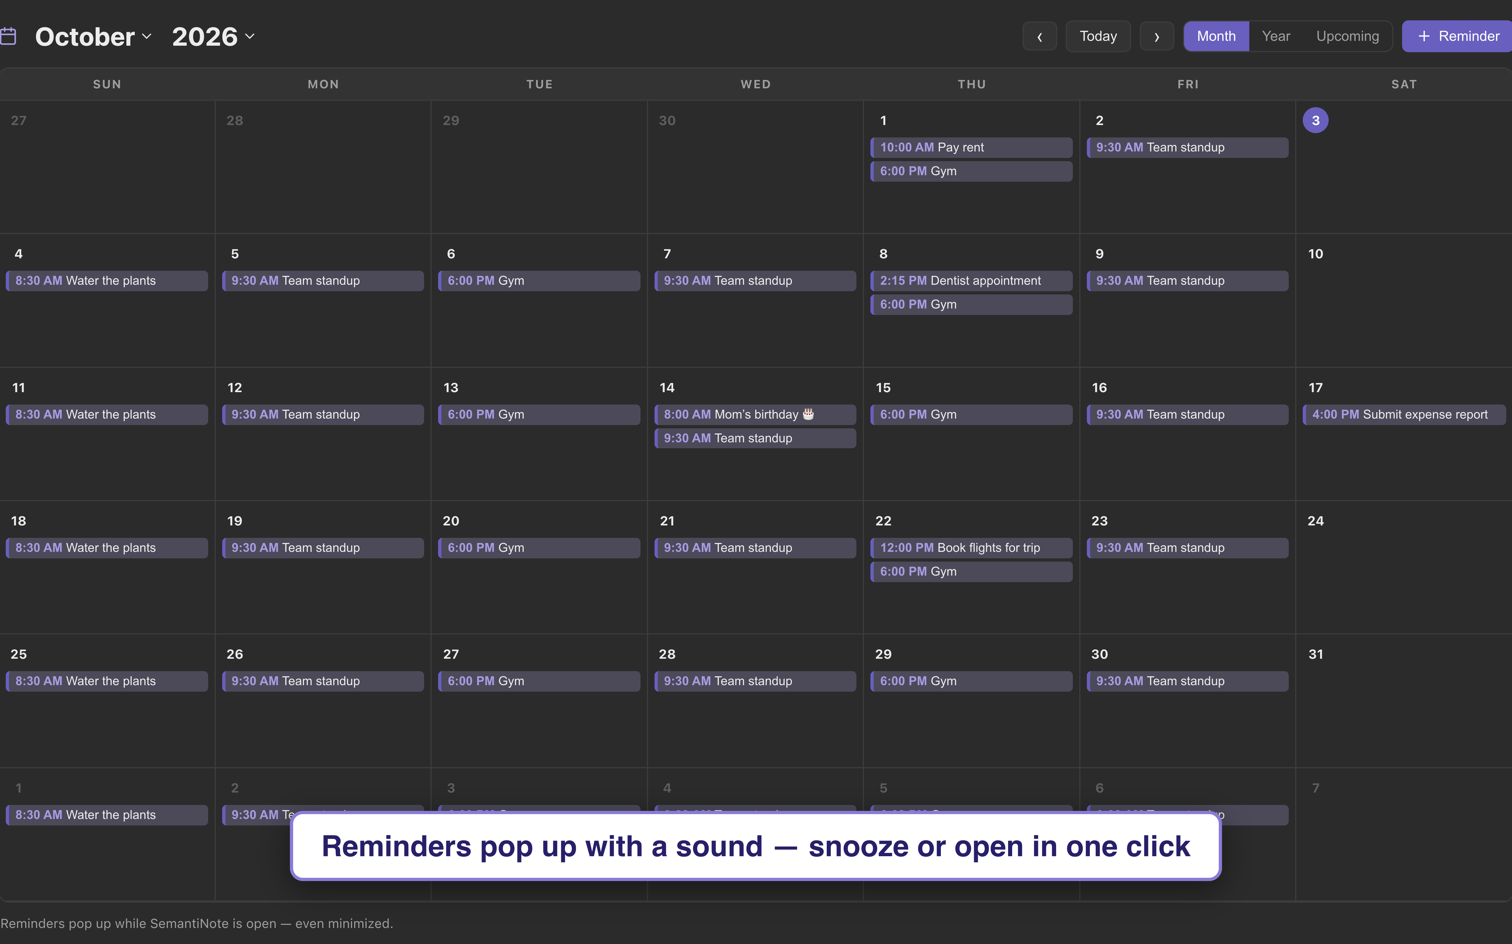Open Book flights for trip reminder
Viewport: 1512px width, 944px height.
(972, 548)
